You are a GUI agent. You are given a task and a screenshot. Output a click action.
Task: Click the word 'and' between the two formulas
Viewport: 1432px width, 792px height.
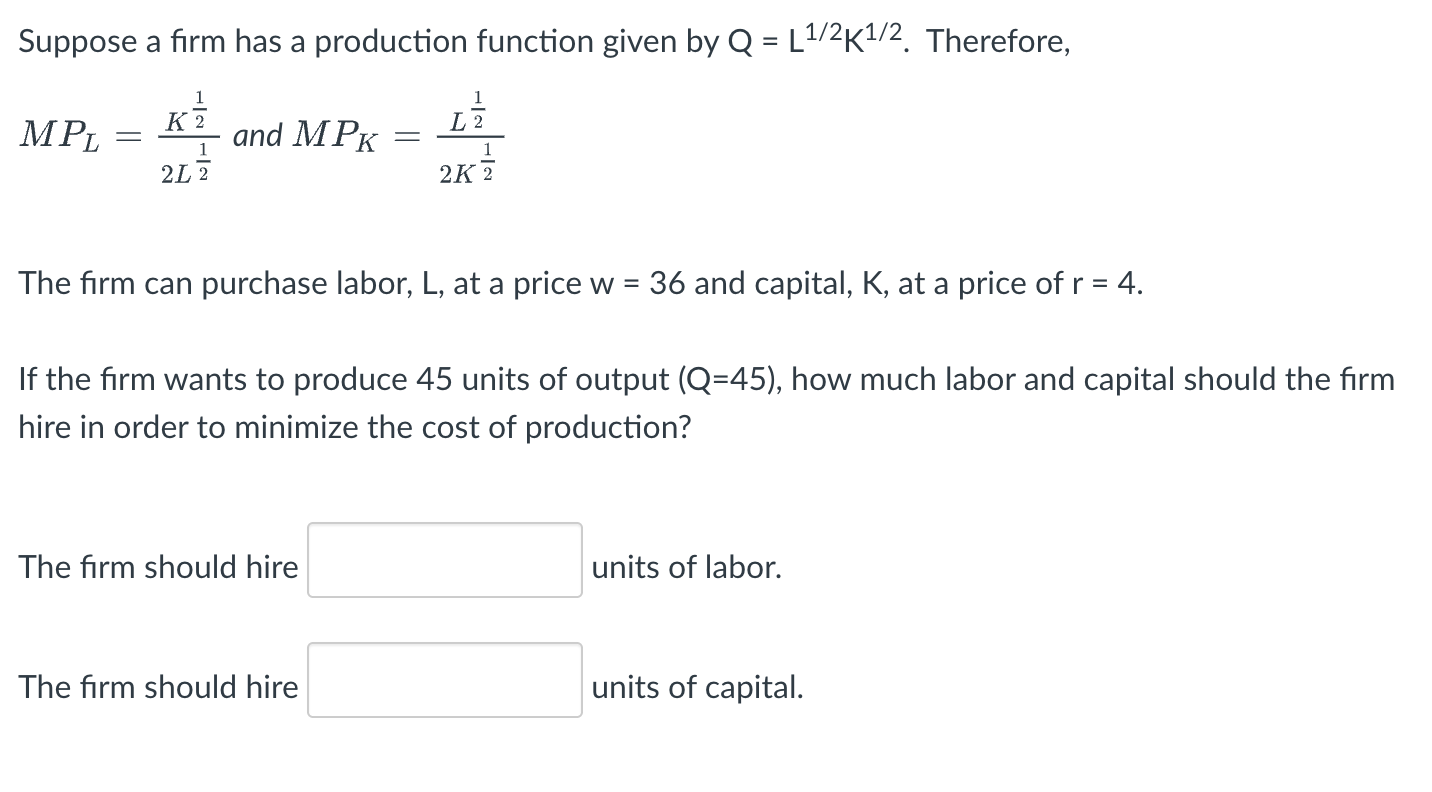(x=258, y=138)
